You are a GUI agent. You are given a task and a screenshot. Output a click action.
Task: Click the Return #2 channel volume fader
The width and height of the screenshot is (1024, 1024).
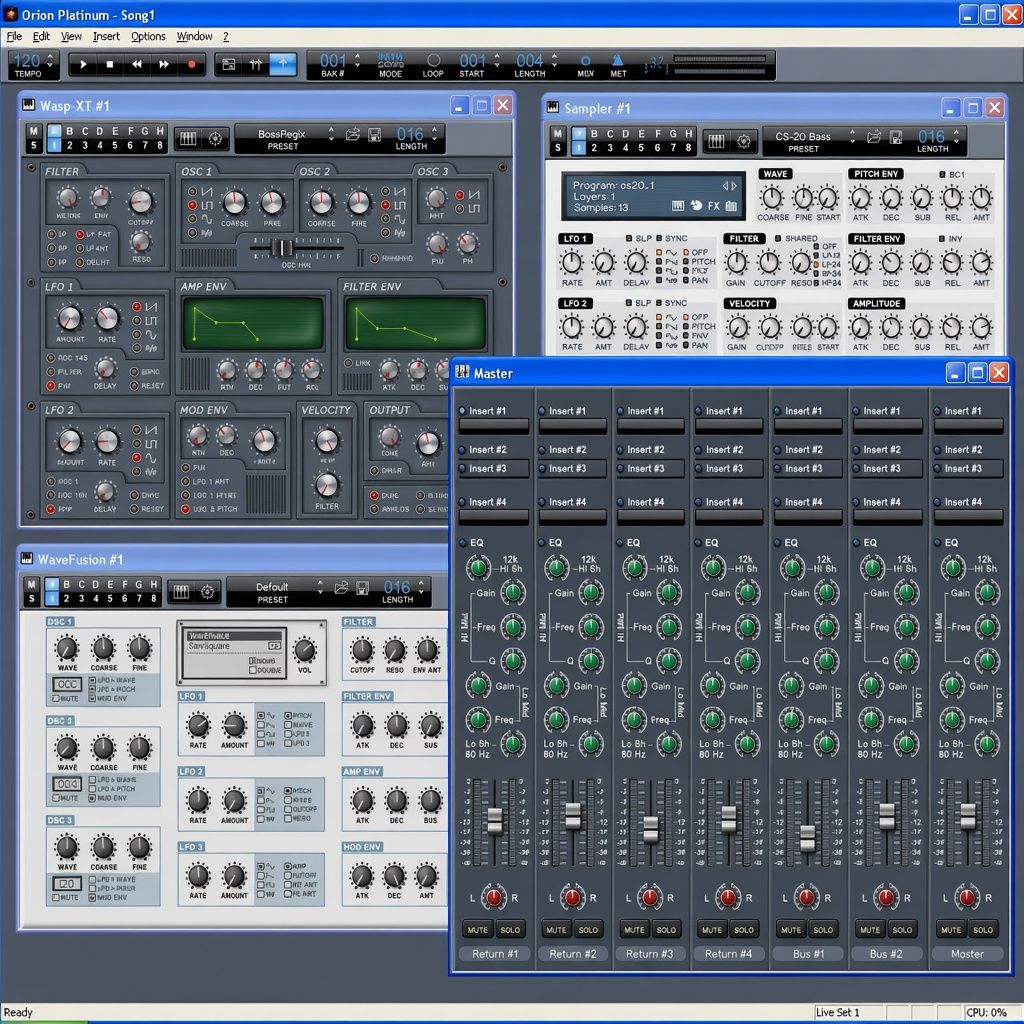[x=573, y=816]
